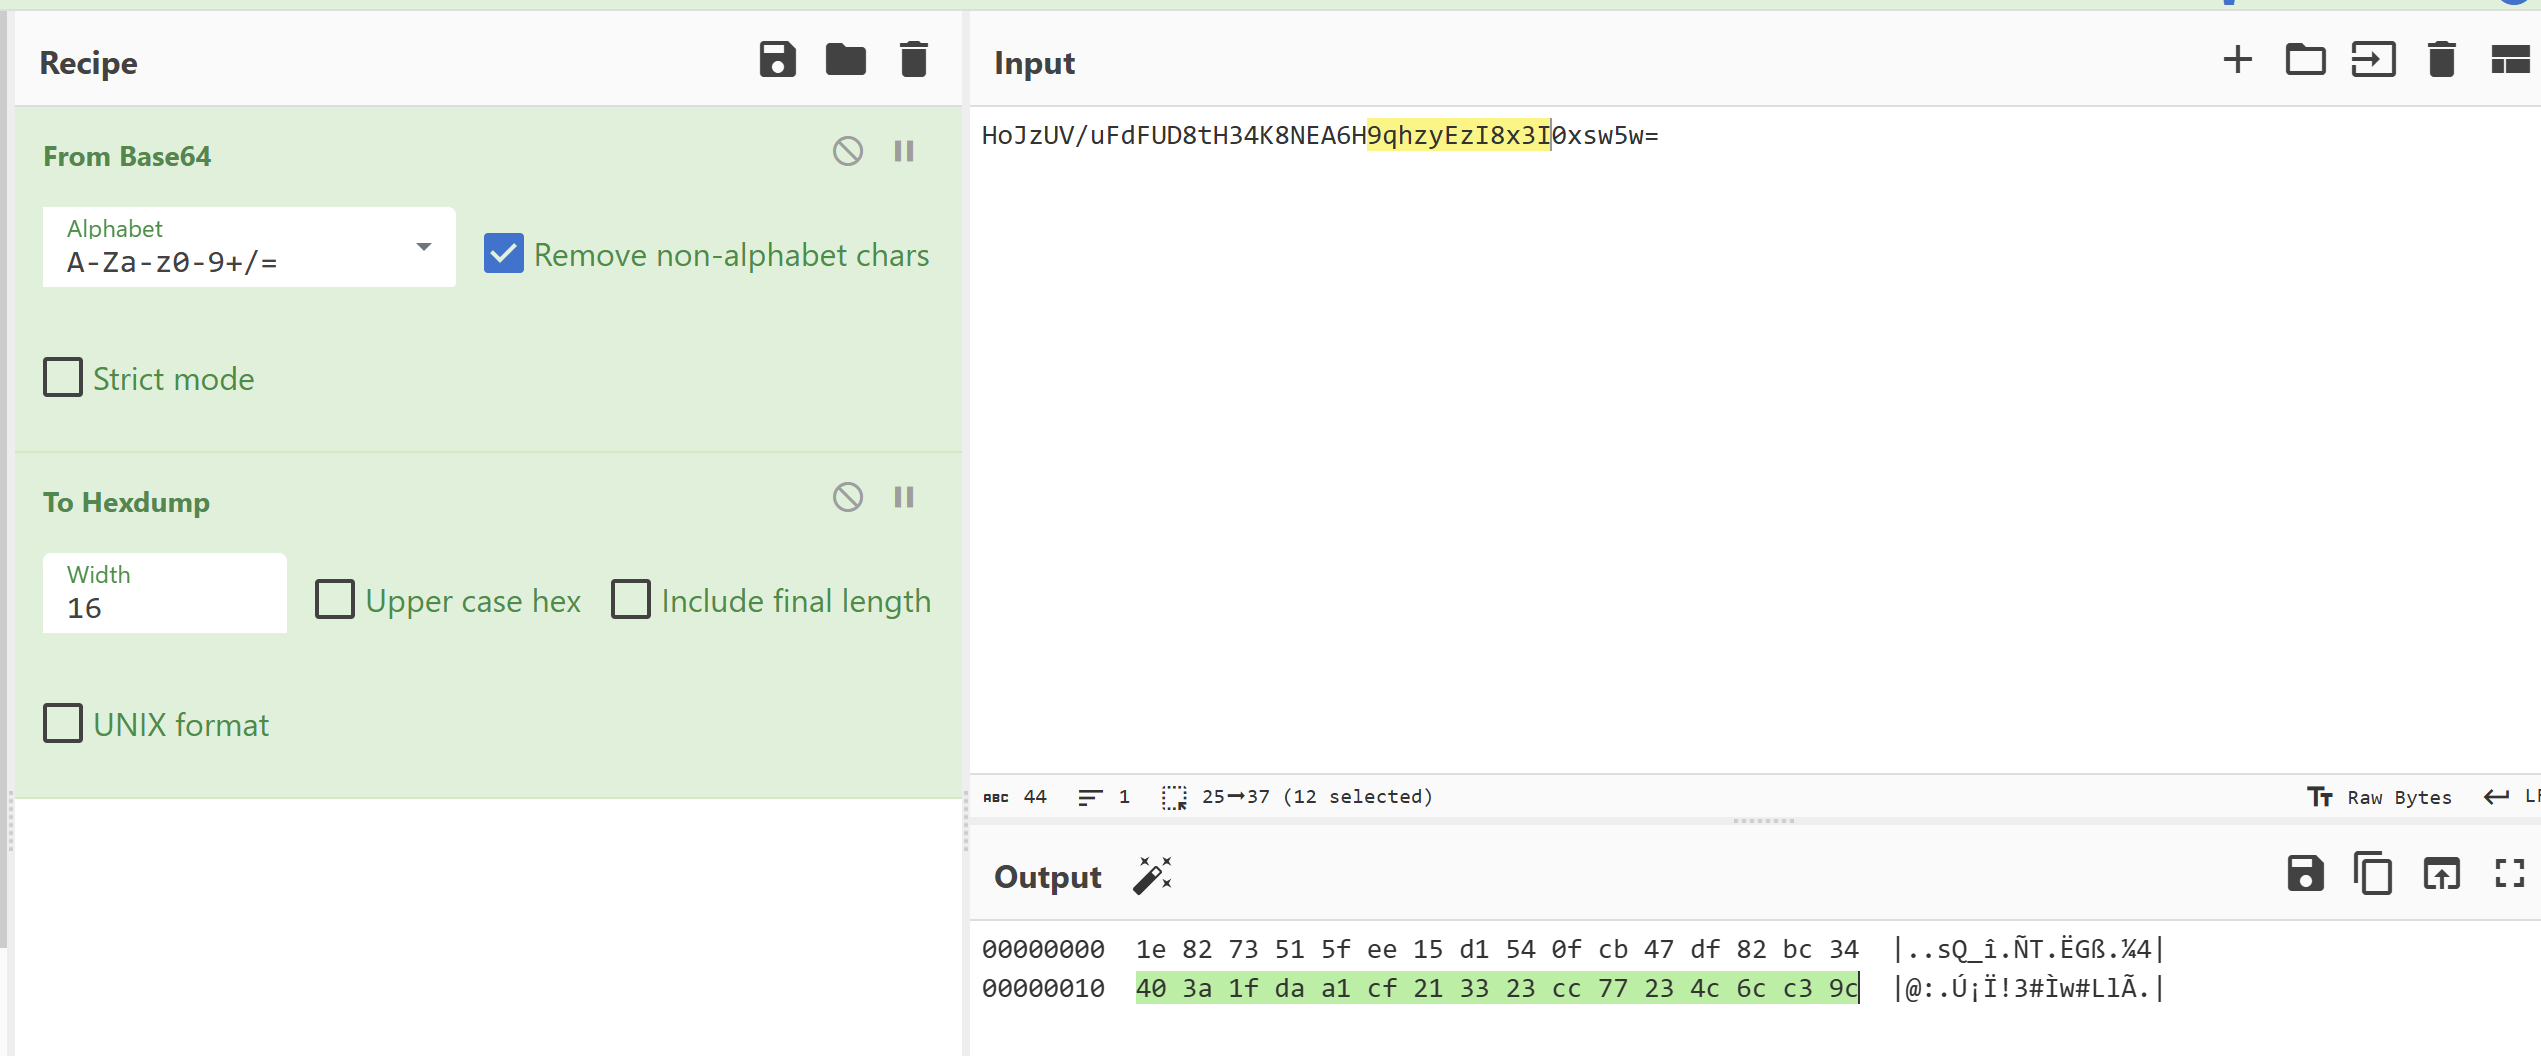Click the line count indicator showing 1
The image size is (2541, 1056).
[1104, 797]
